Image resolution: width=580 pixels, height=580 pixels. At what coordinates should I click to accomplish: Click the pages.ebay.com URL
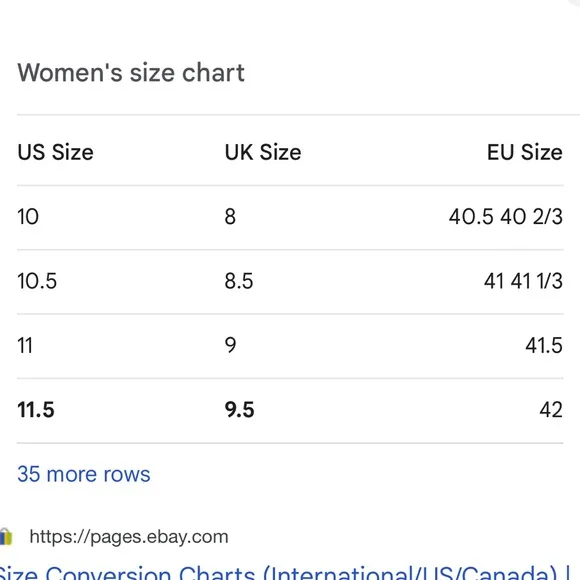(129, 537)
